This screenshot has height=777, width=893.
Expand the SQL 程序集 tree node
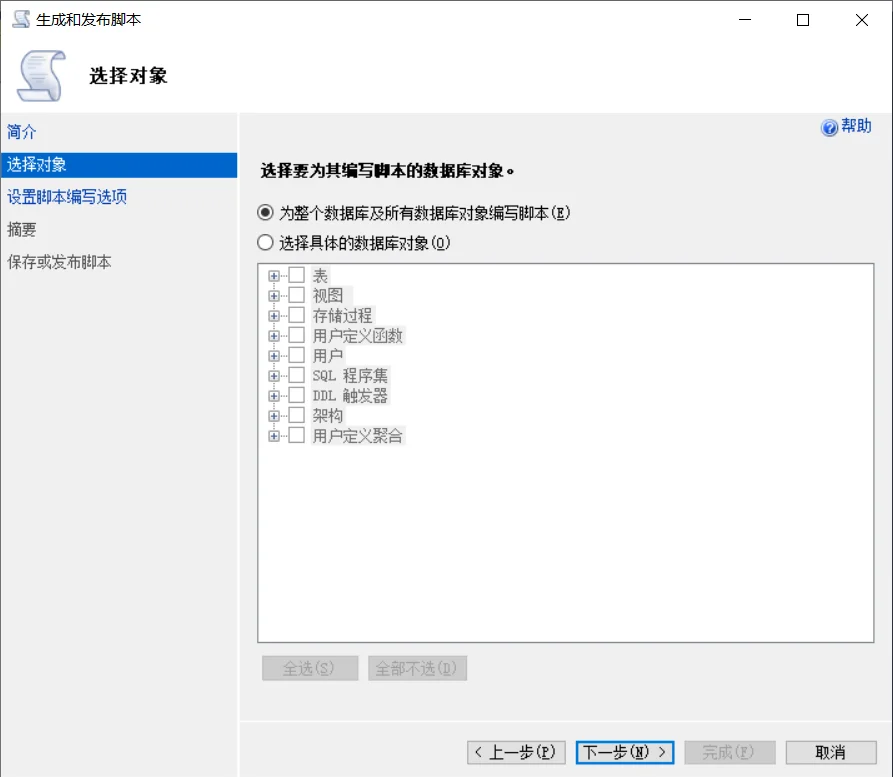pyautogui.click(x=274, y=376)
